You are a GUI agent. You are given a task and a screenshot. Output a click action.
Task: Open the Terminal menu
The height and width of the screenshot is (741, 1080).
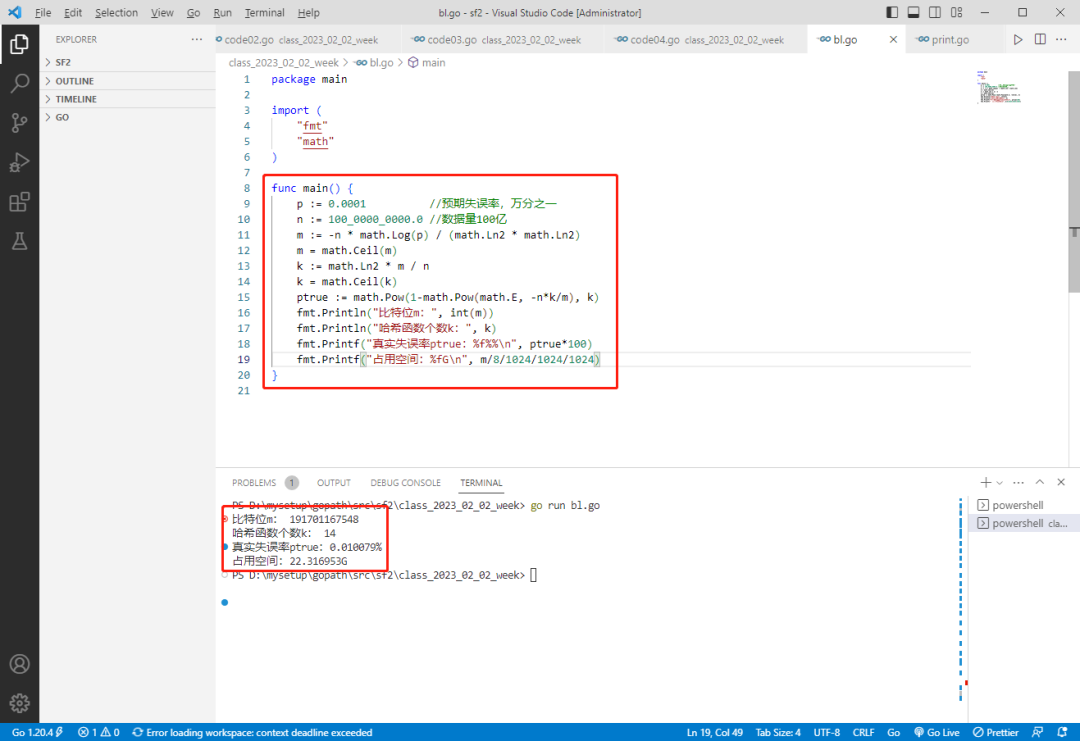[x=264, y=12]
